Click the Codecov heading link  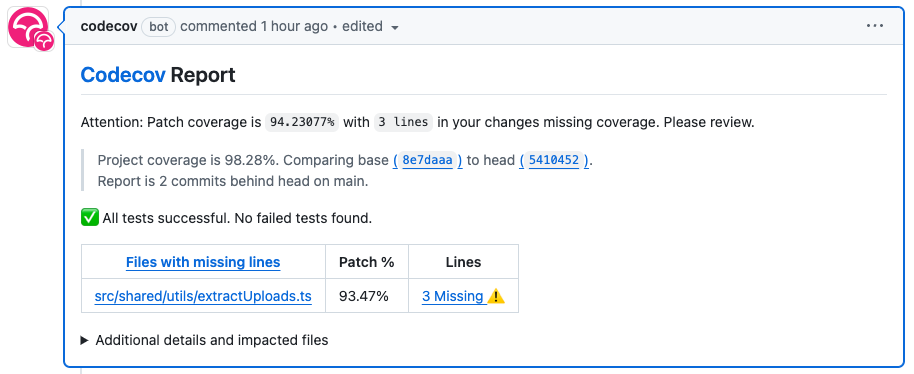(123, 75)
